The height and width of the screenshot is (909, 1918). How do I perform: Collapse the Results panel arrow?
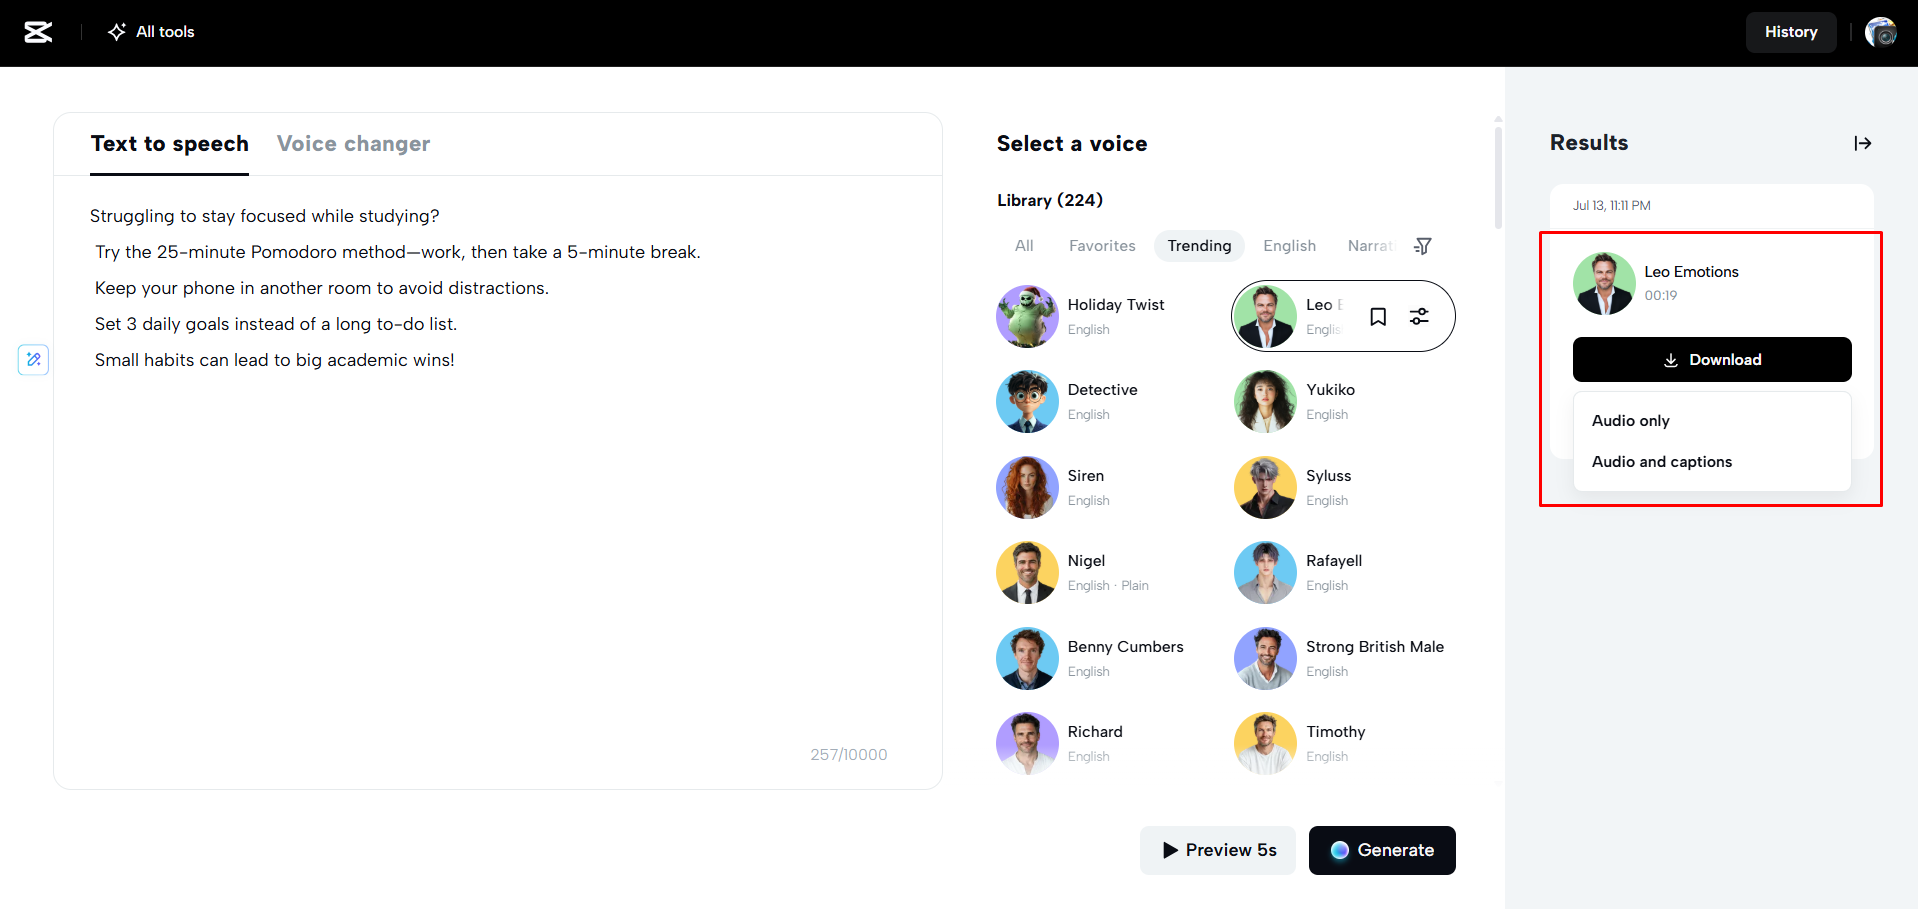coord(1862,143)
